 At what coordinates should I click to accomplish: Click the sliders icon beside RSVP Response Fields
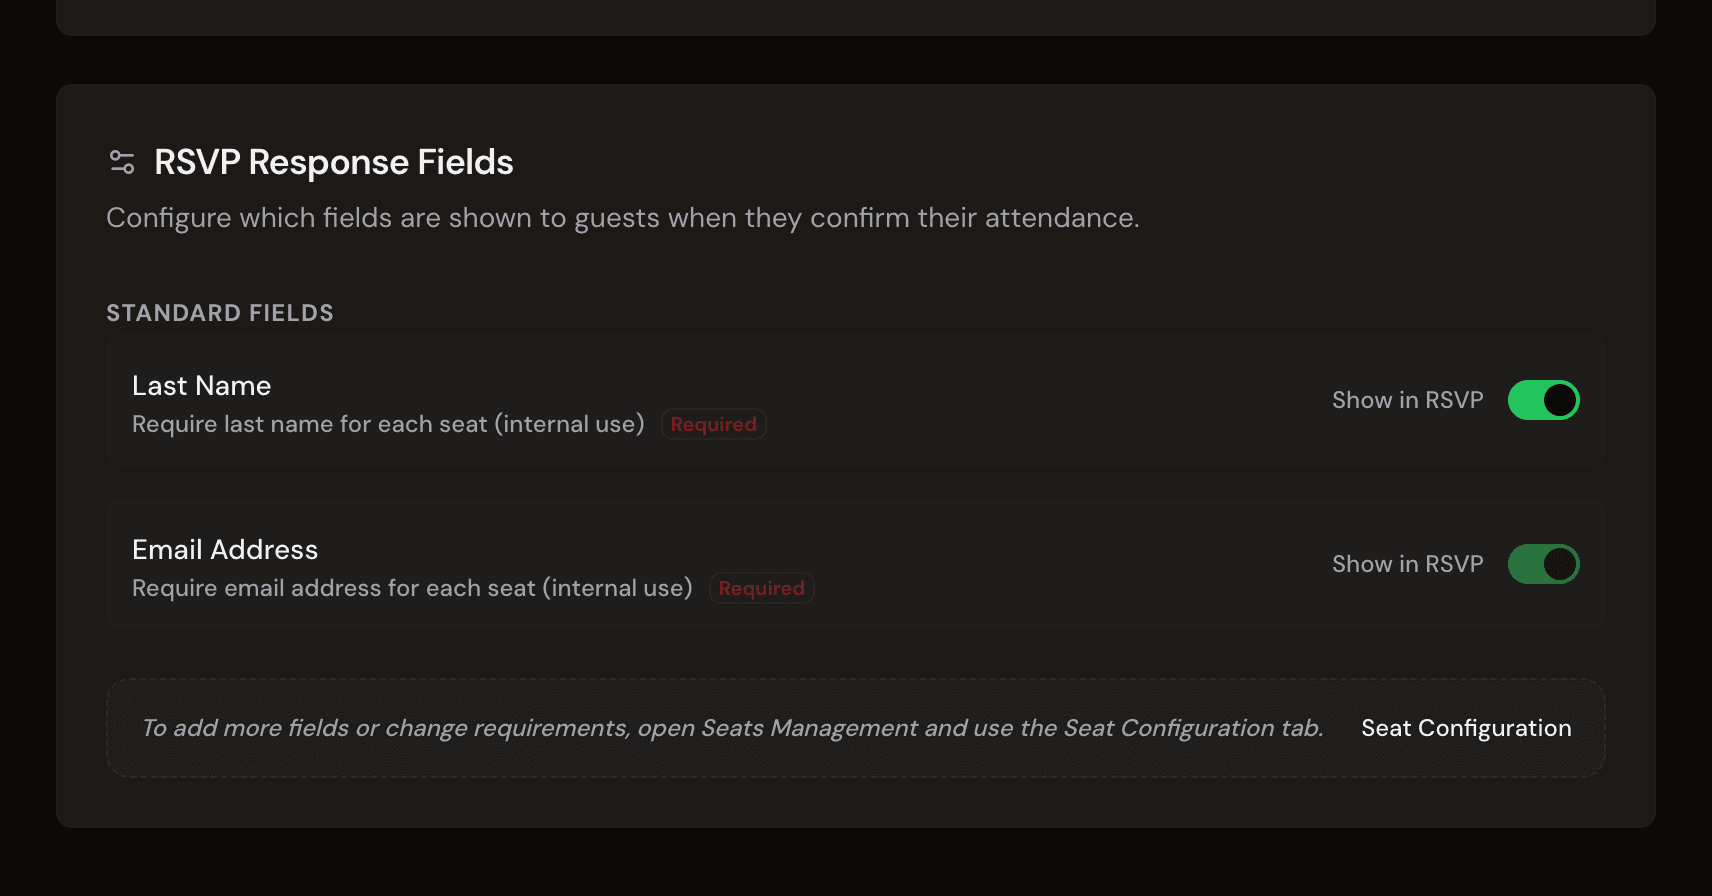coord(122,162)
